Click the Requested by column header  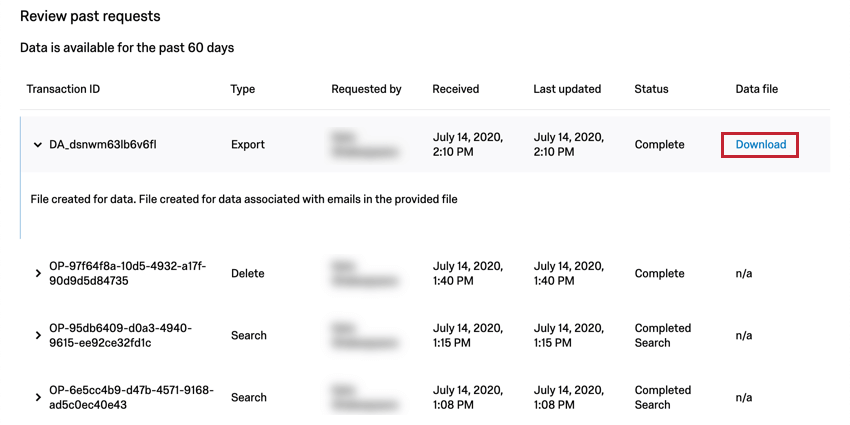(366, 89)
